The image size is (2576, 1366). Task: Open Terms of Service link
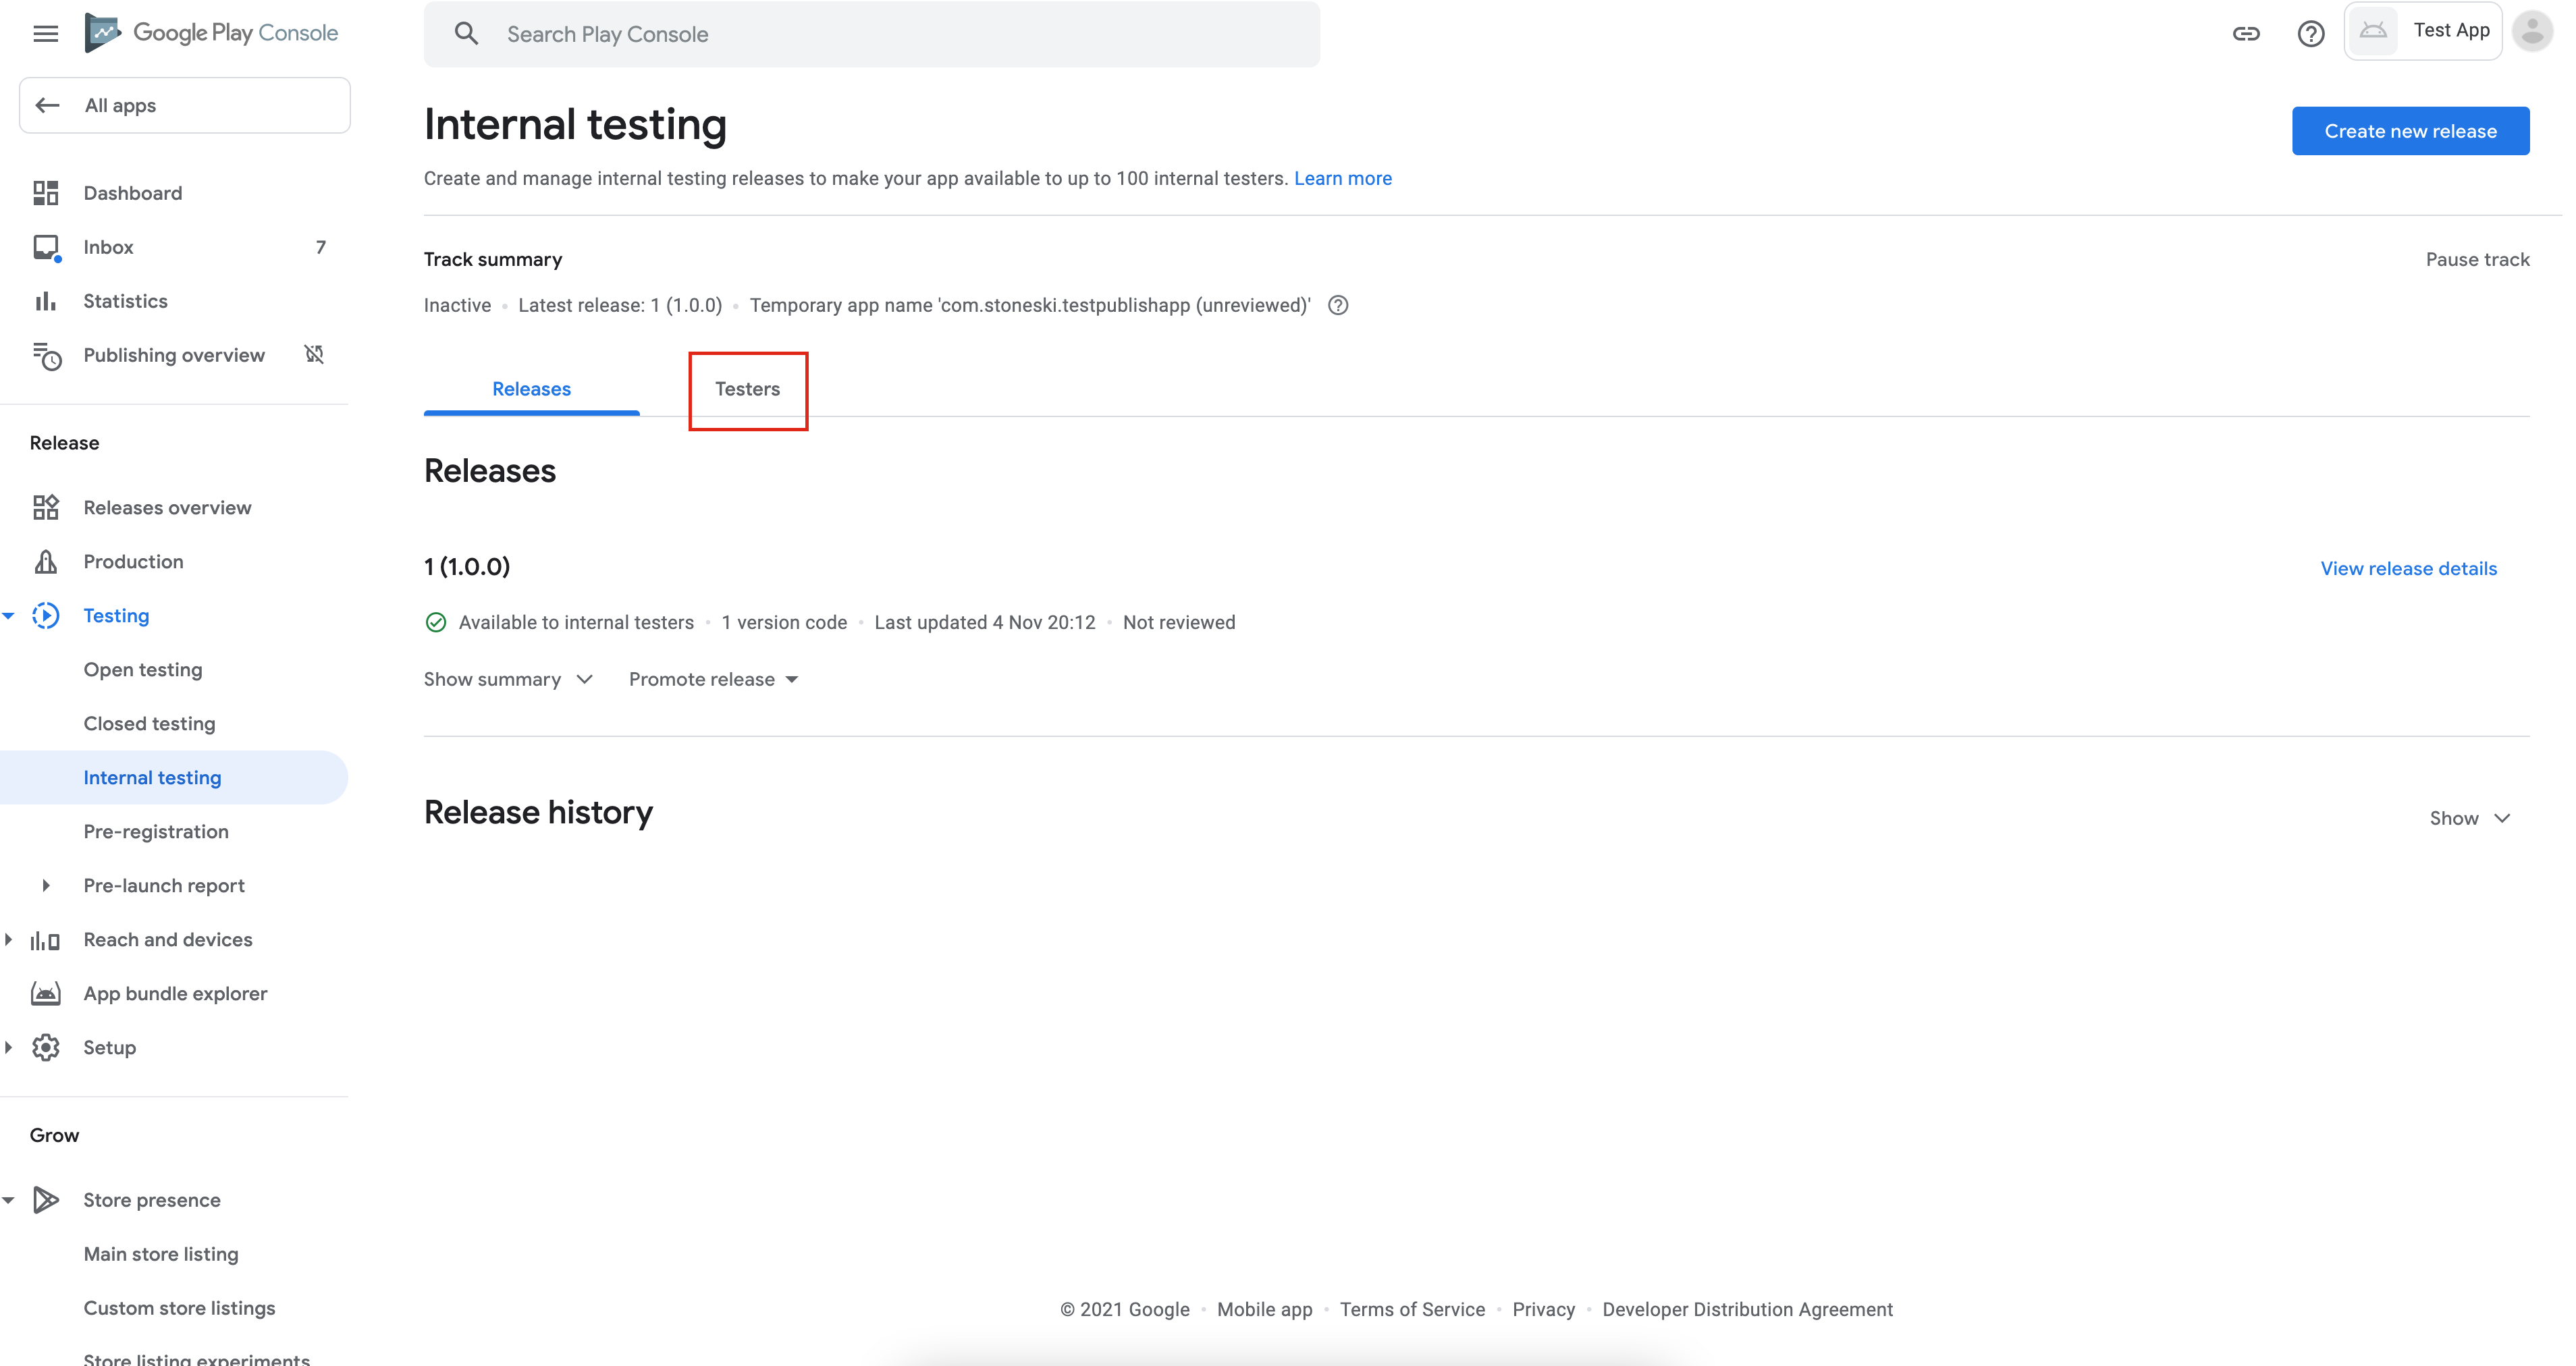pyautogui.click(x=1412, y=1309)
